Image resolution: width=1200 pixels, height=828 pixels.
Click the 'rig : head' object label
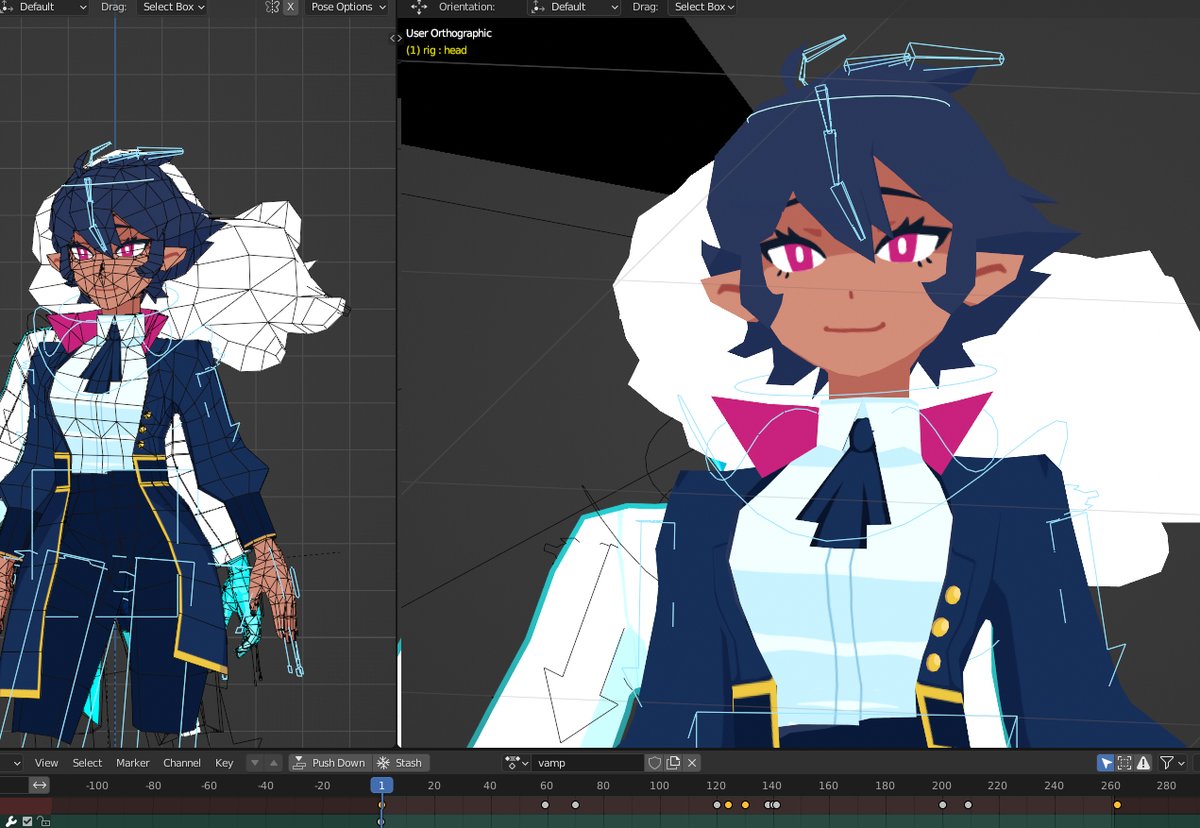coord(436,50)
